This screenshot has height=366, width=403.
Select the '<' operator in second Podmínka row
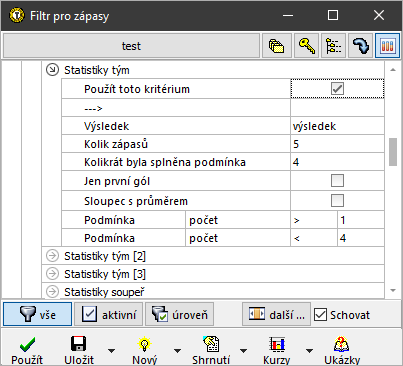coord(314,238)
